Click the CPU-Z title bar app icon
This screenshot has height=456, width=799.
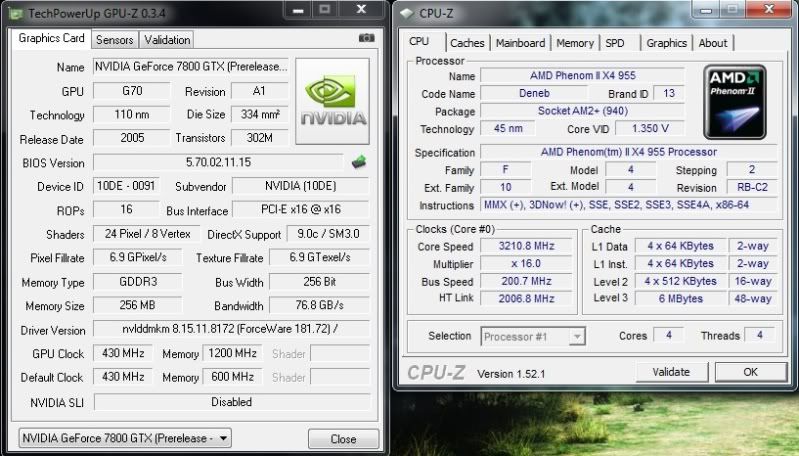(406, 14)
